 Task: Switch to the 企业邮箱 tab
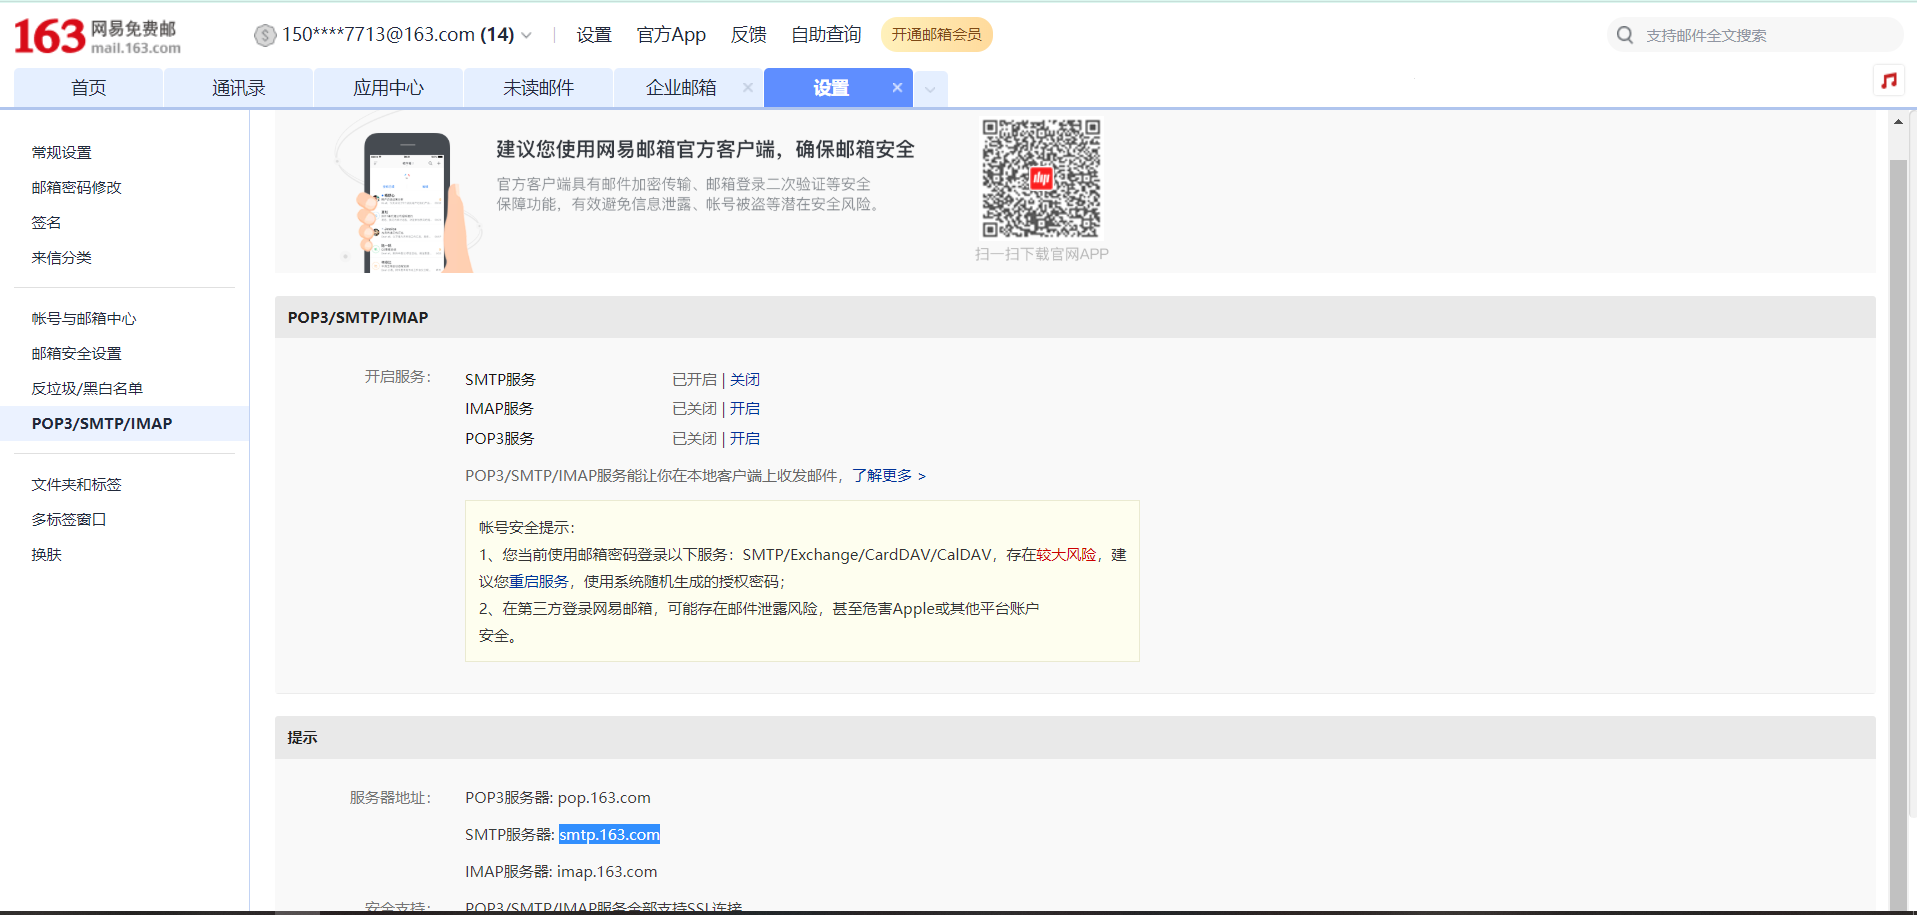point(681,88)
